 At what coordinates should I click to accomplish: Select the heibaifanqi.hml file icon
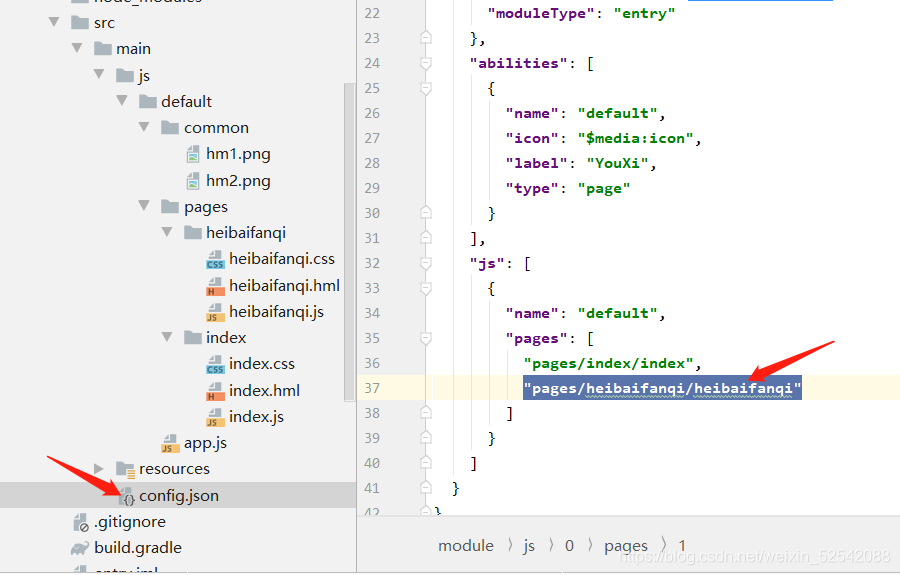(x=215, y=286)
